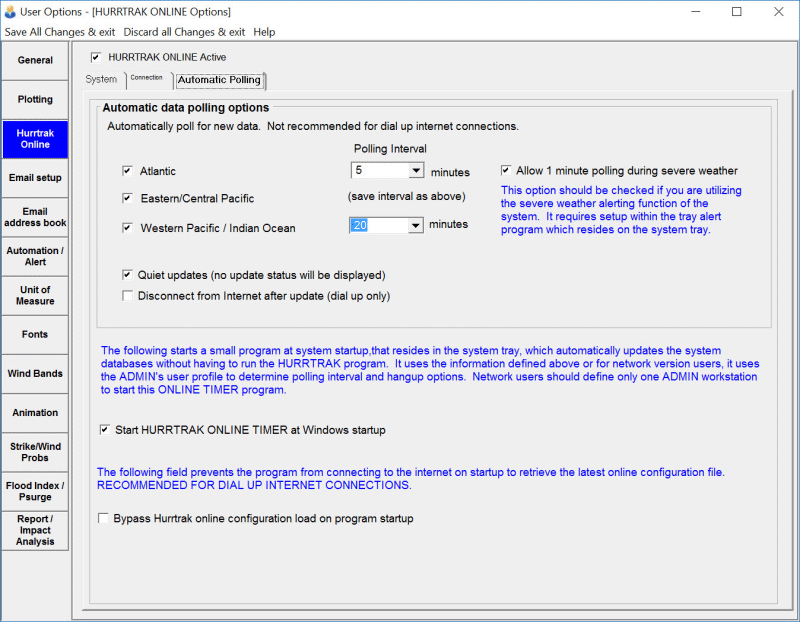The height and width of the screenshot is (622, 800).
Task: Switch to the System tab
Action: tap(101, 80)
